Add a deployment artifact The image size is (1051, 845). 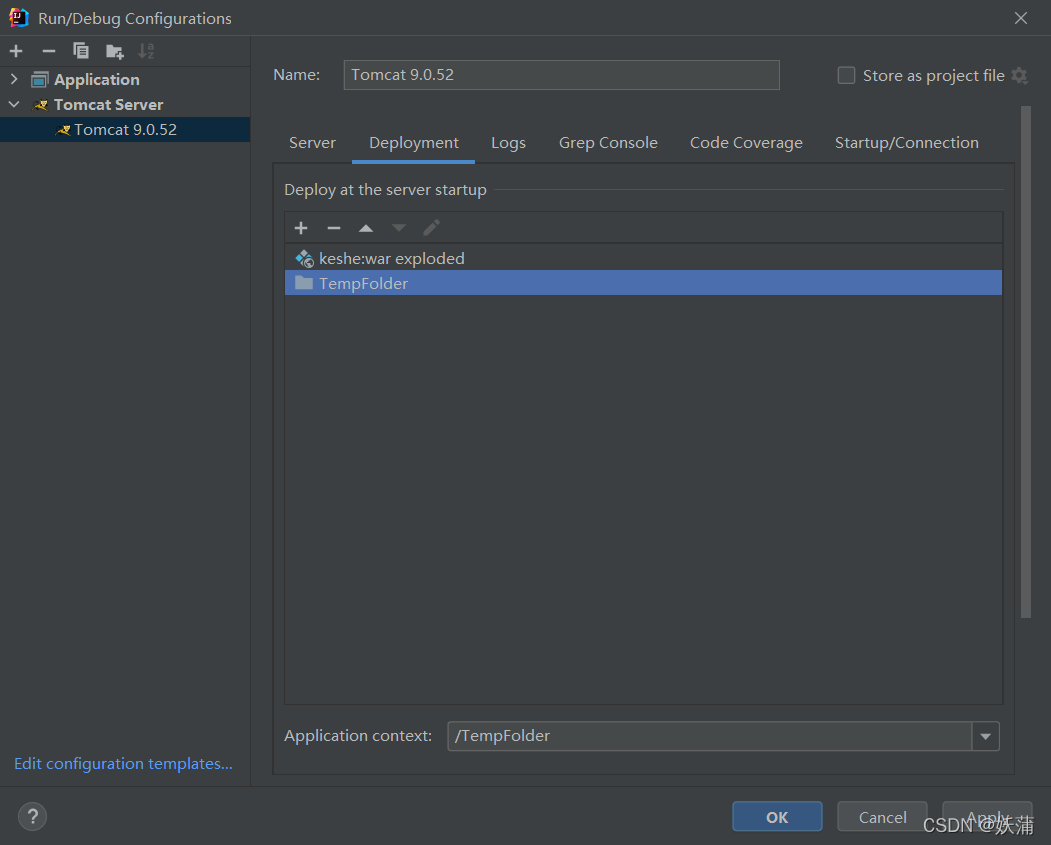[x=301, y=228]
